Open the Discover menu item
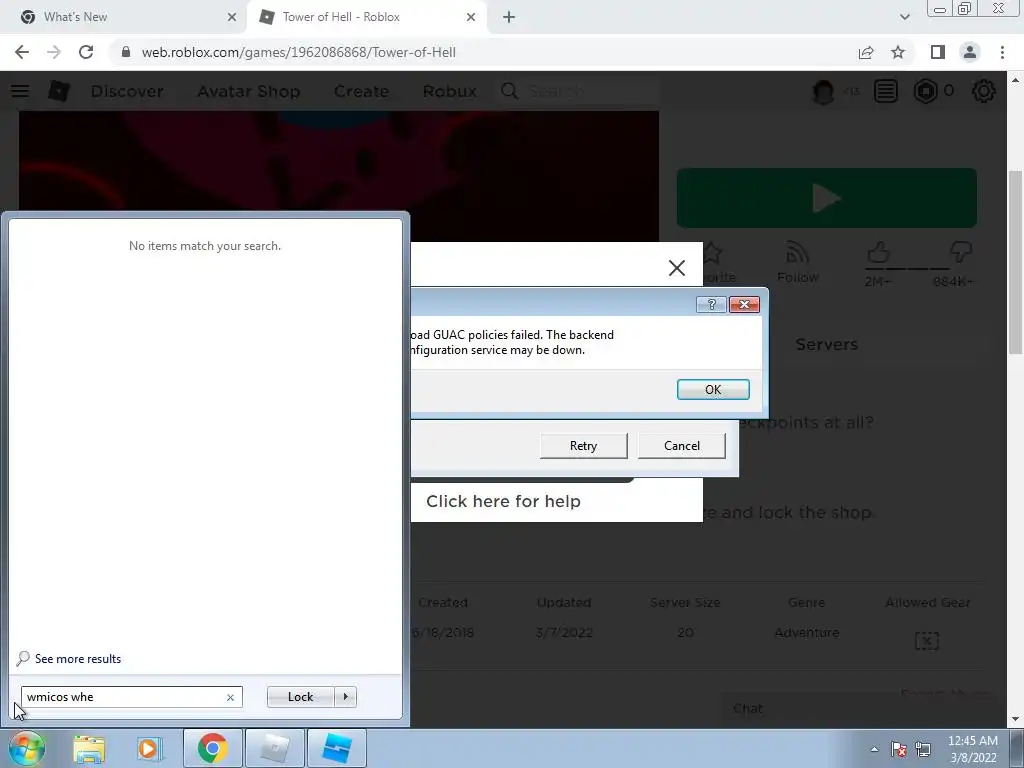Viewport: 1024px width, 768px height. (x=127, y=91)
